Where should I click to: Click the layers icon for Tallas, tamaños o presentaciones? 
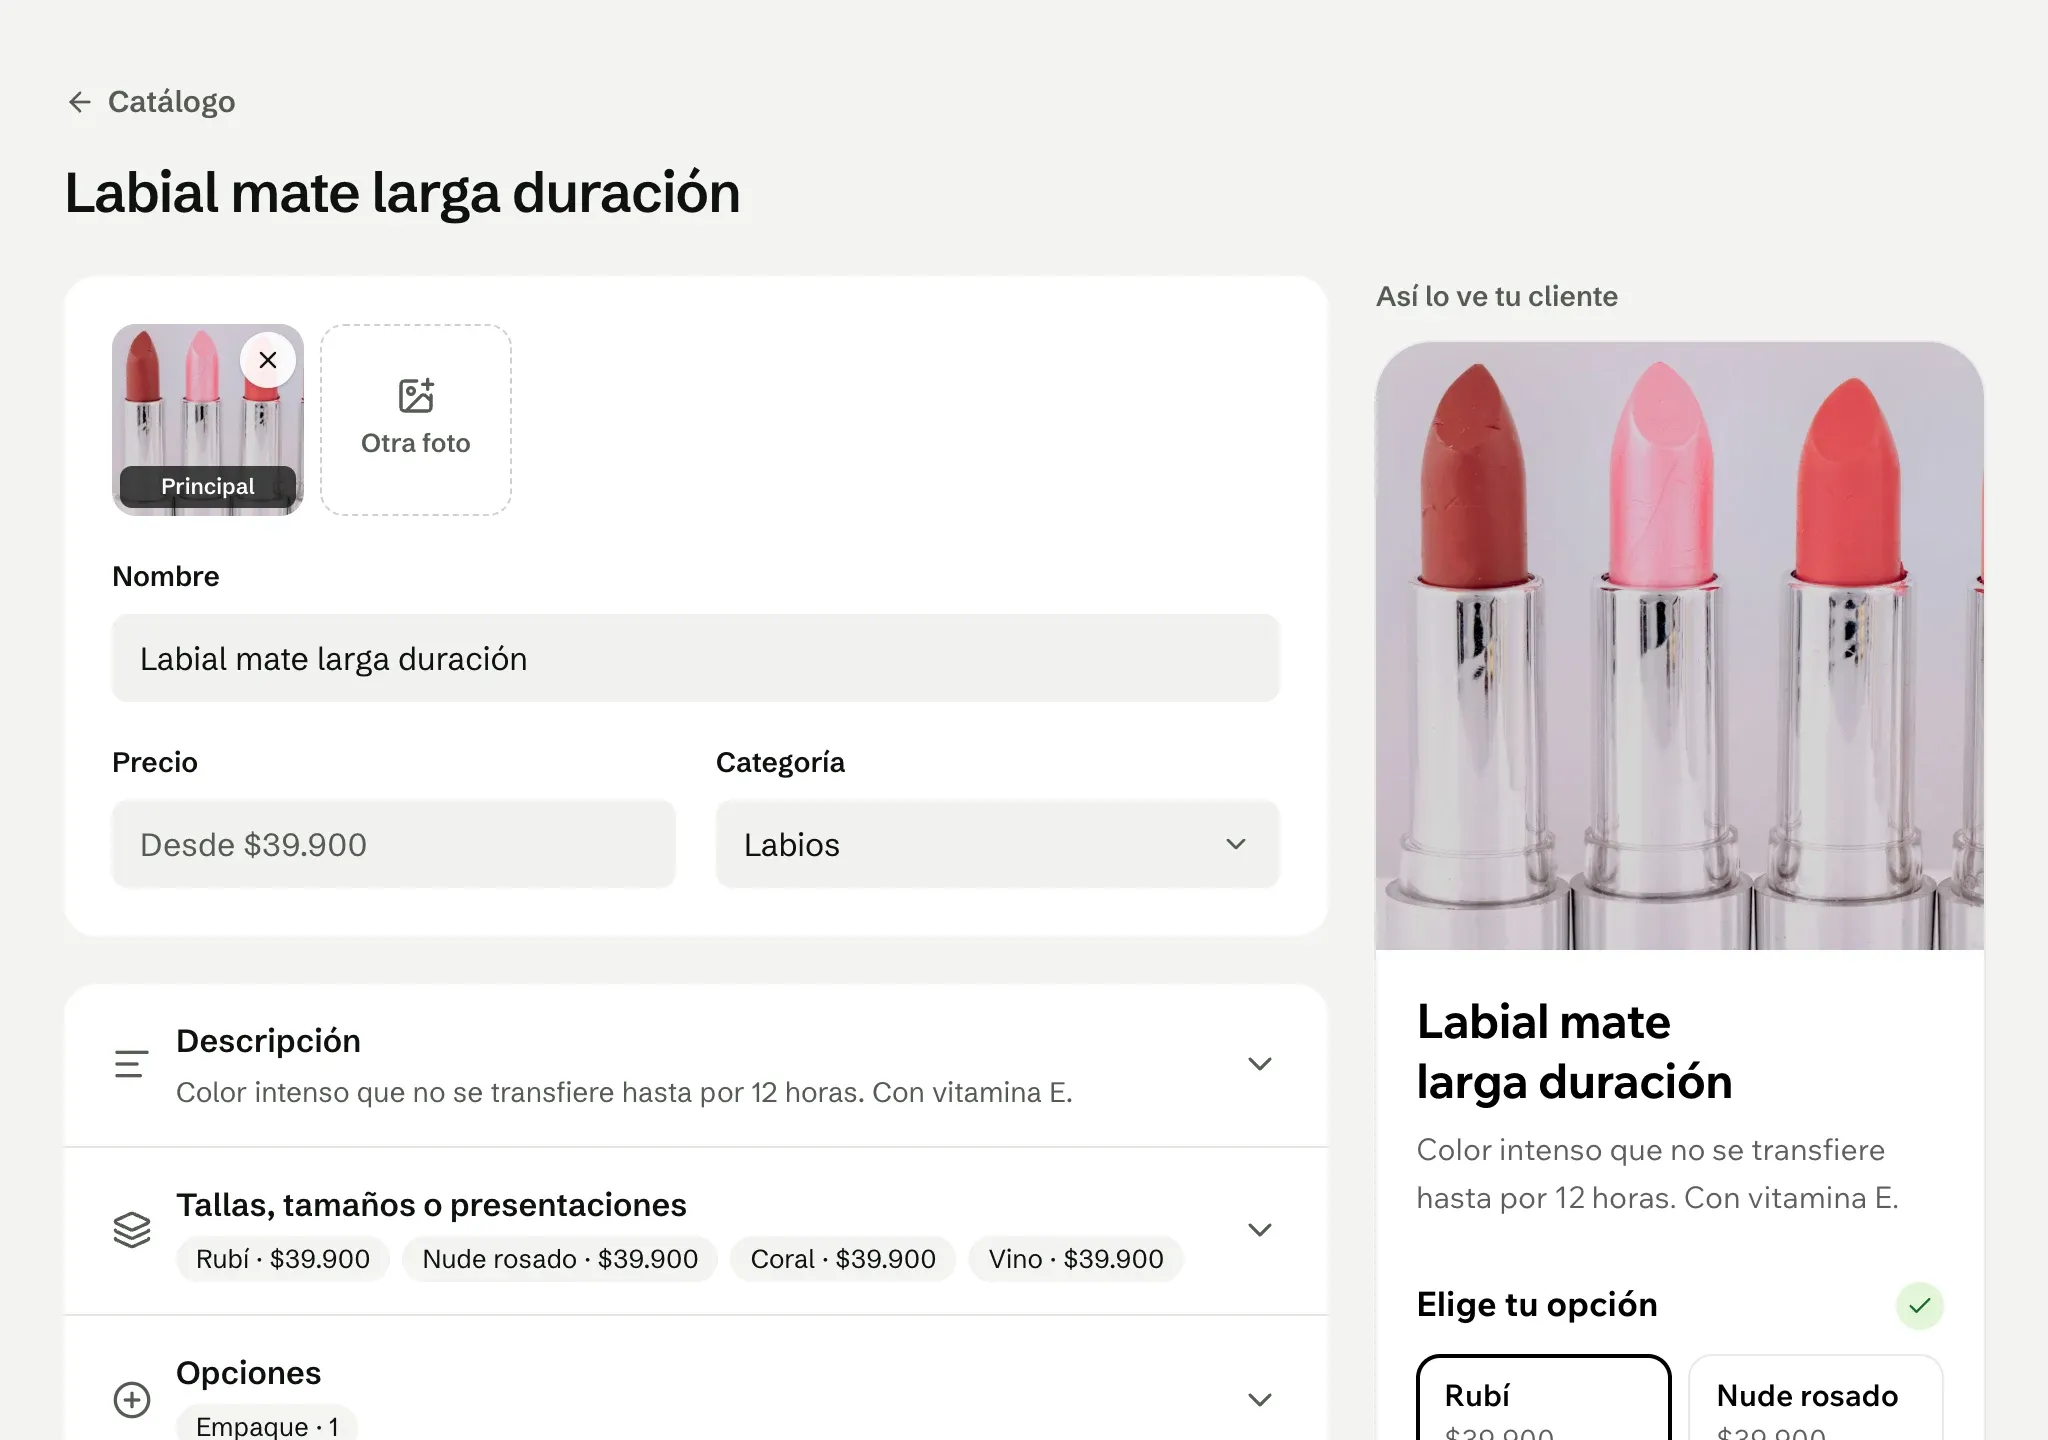132,1230
